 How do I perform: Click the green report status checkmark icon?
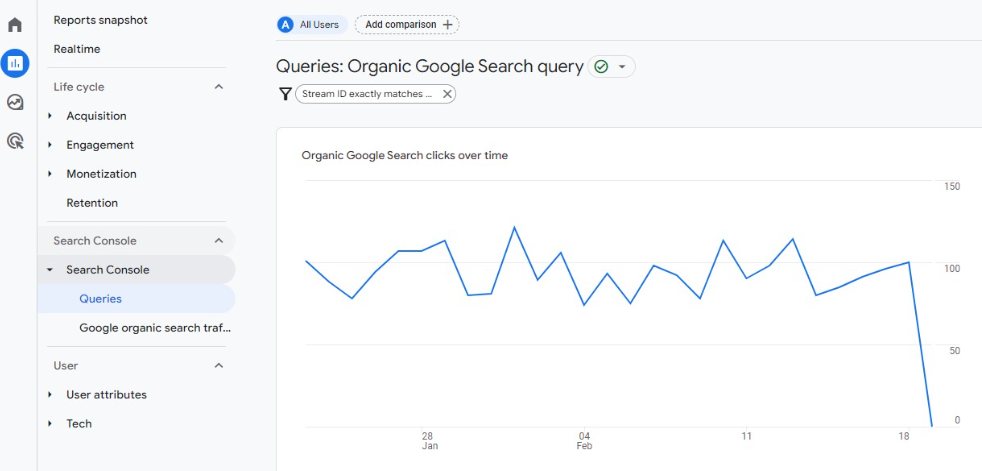601,67
